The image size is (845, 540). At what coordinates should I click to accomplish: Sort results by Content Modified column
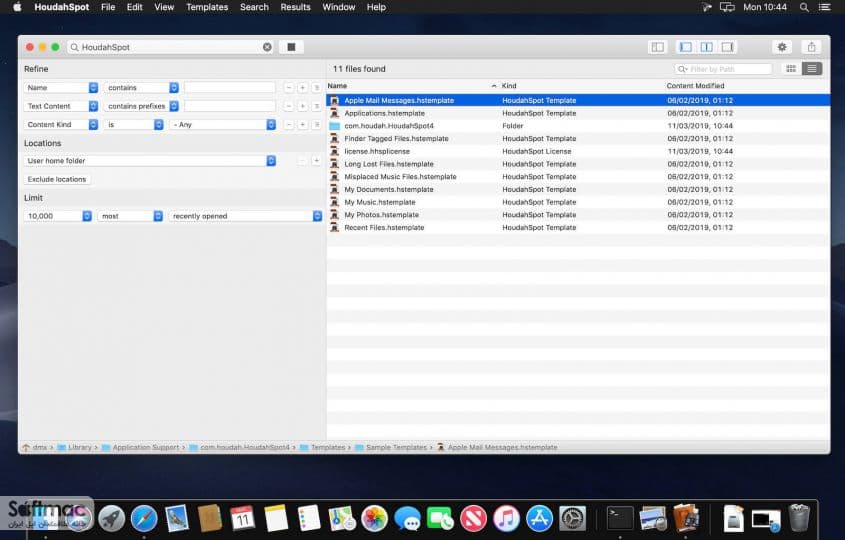[x=695, y=86]
